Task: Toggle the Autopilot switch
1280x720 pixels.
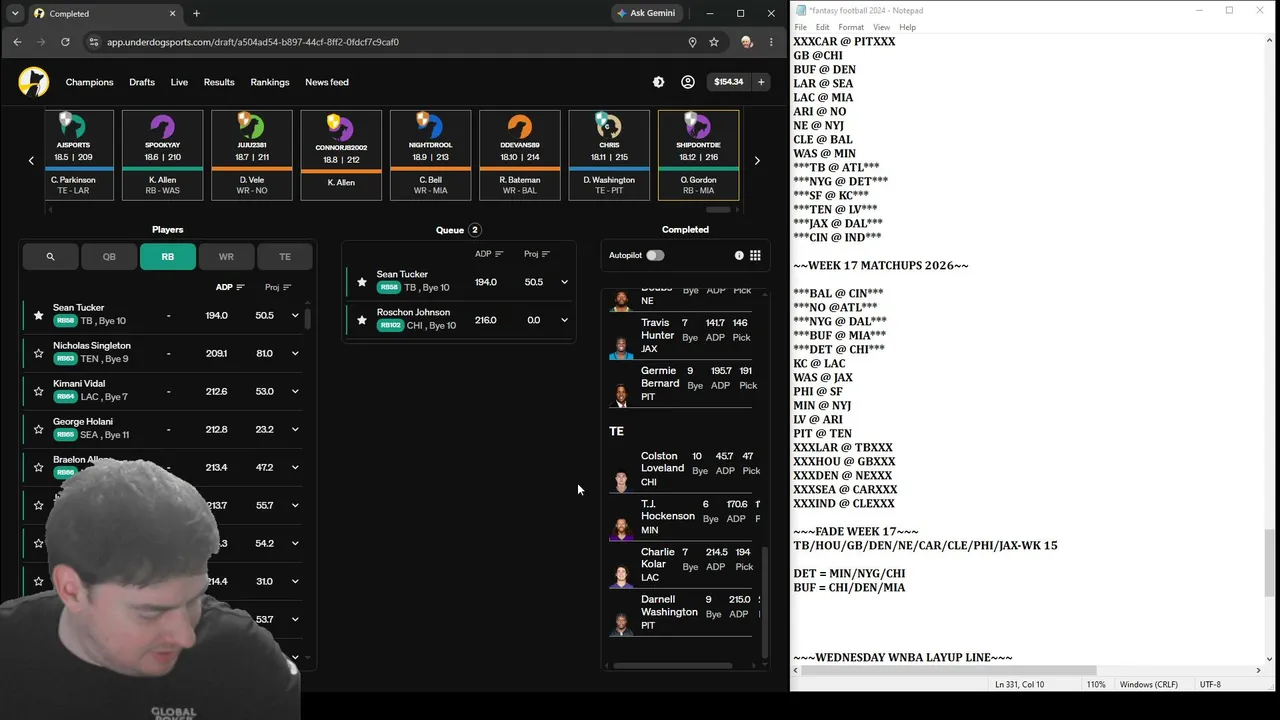Action: [x=655, y=255]
